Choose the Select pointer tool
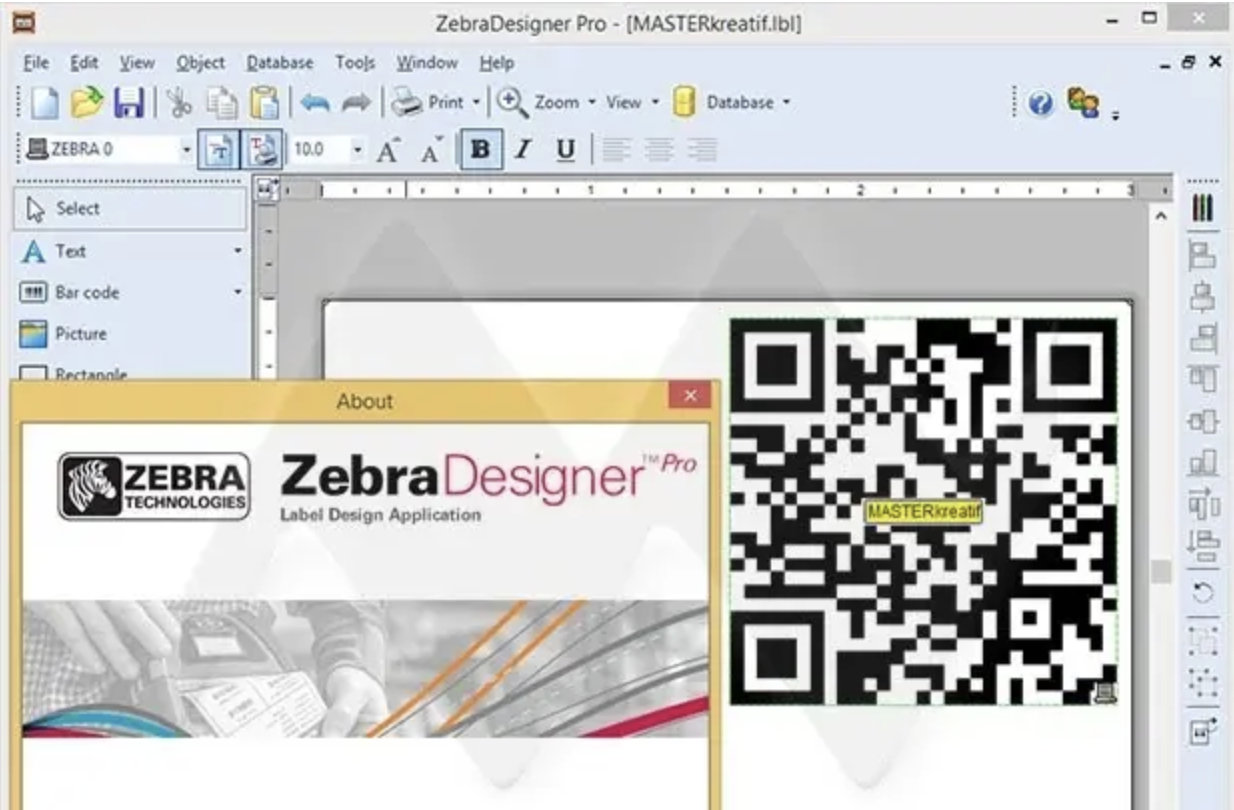The image size is (1234, 810). (x=130, y=208)
